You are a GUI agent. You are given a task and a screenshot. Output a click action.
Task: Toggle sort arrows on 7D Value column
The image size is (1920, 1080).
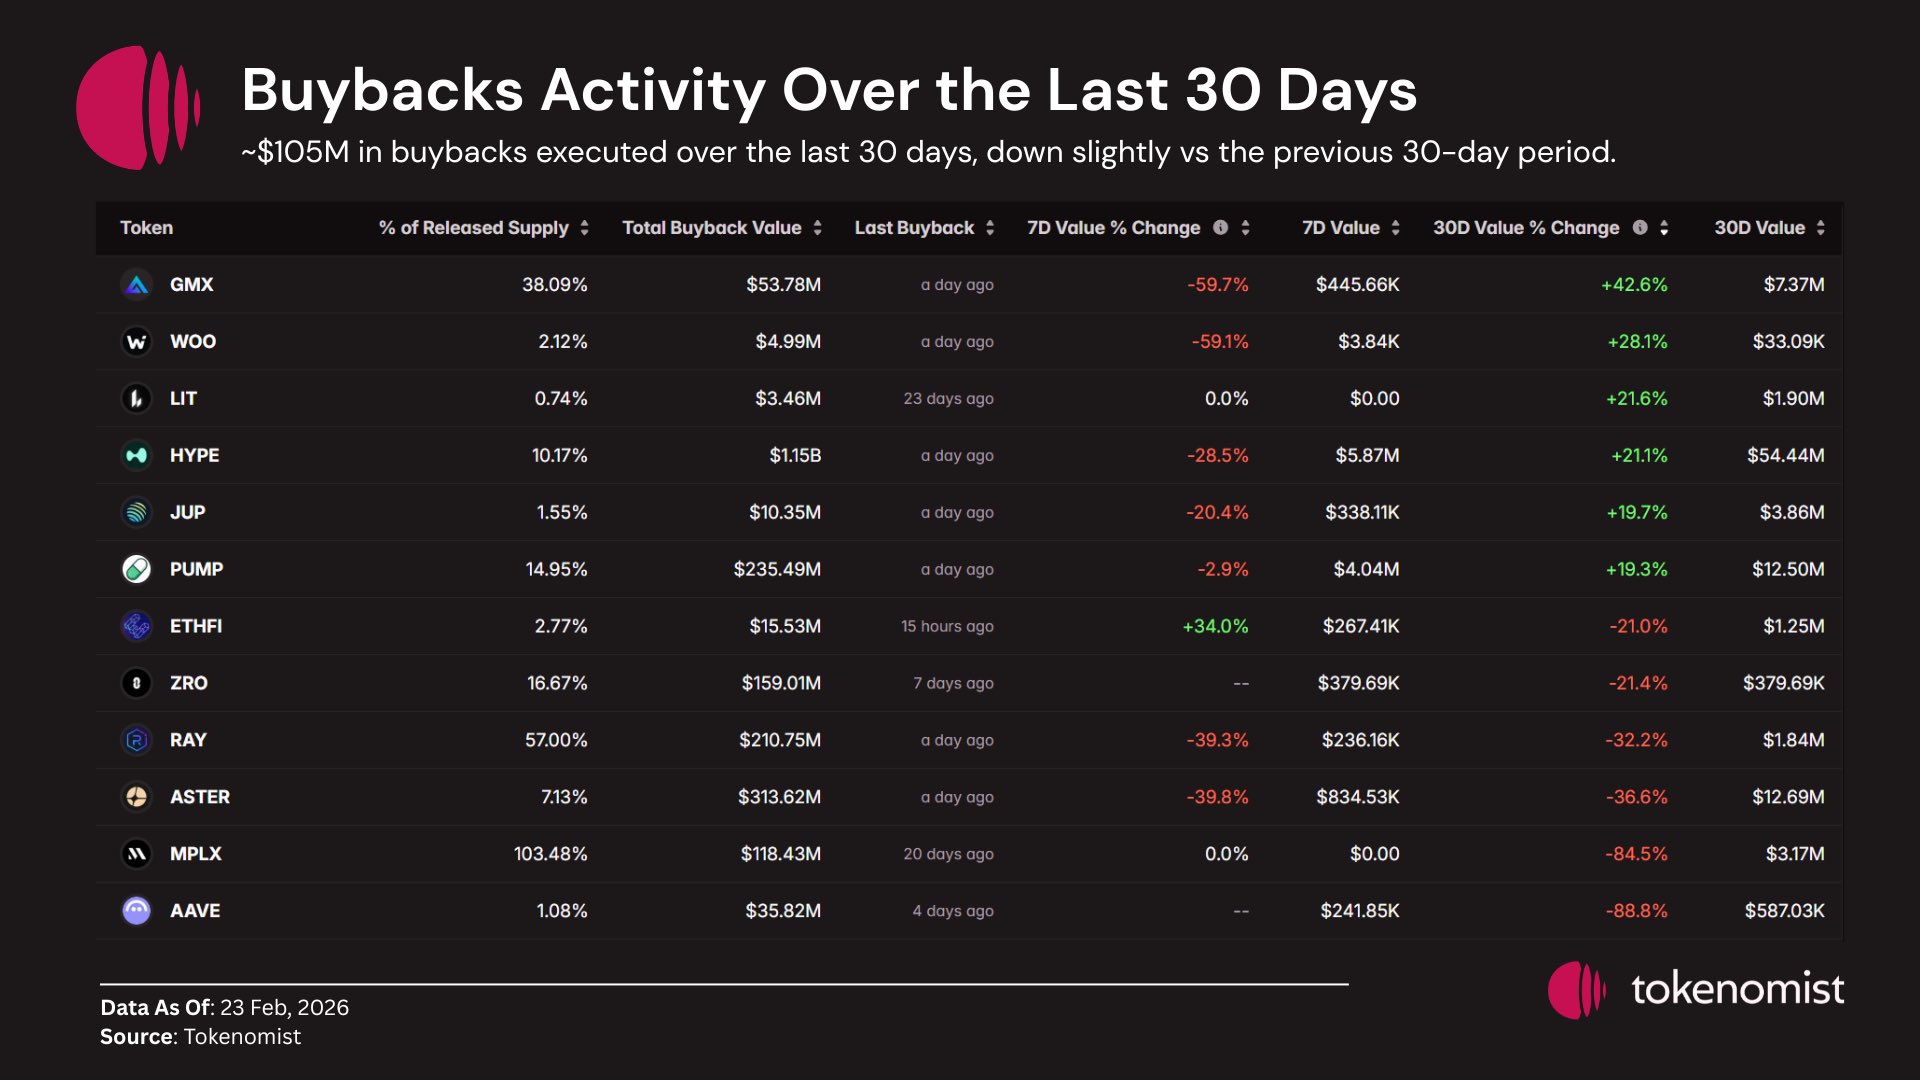coord(1396,228)
